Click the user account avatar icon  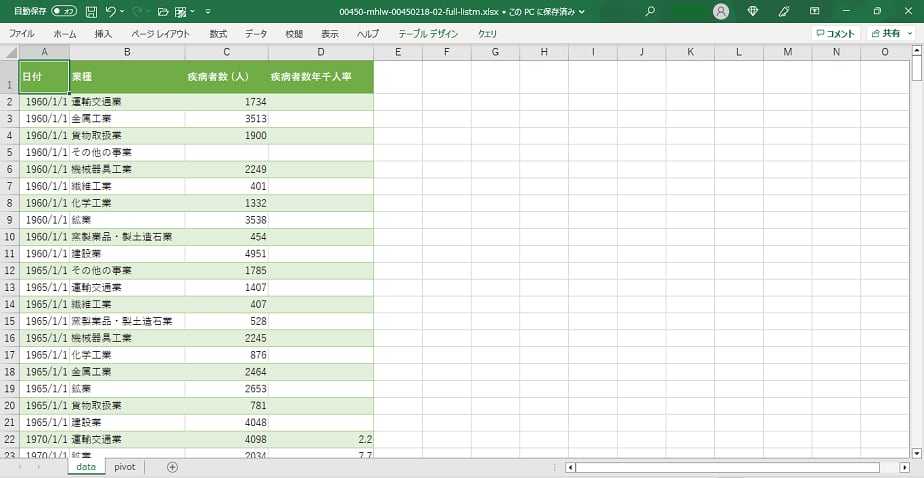pyautogui.click(x=721, y=11)
